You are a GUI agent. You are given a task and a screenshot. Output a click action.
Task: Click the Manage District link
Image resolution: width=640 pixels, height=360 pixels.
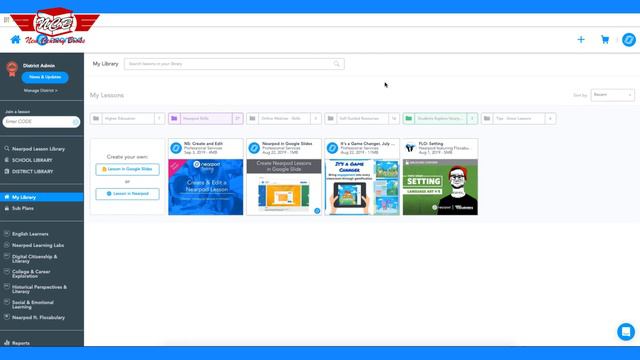coord(40,91)
